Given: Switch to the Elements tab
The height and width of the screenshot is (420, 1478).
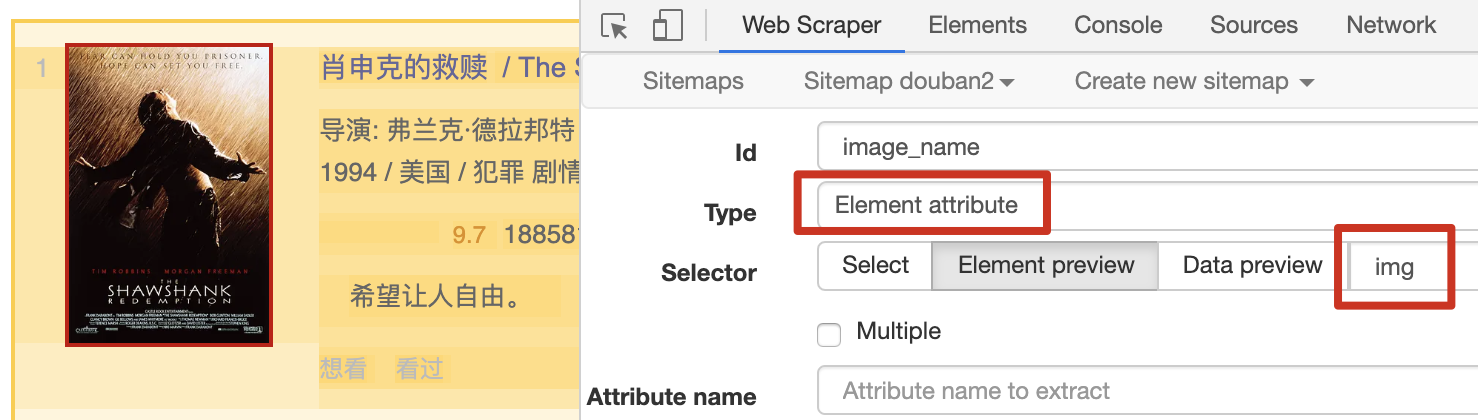Looking at the screenshot, I should (977, 25).
